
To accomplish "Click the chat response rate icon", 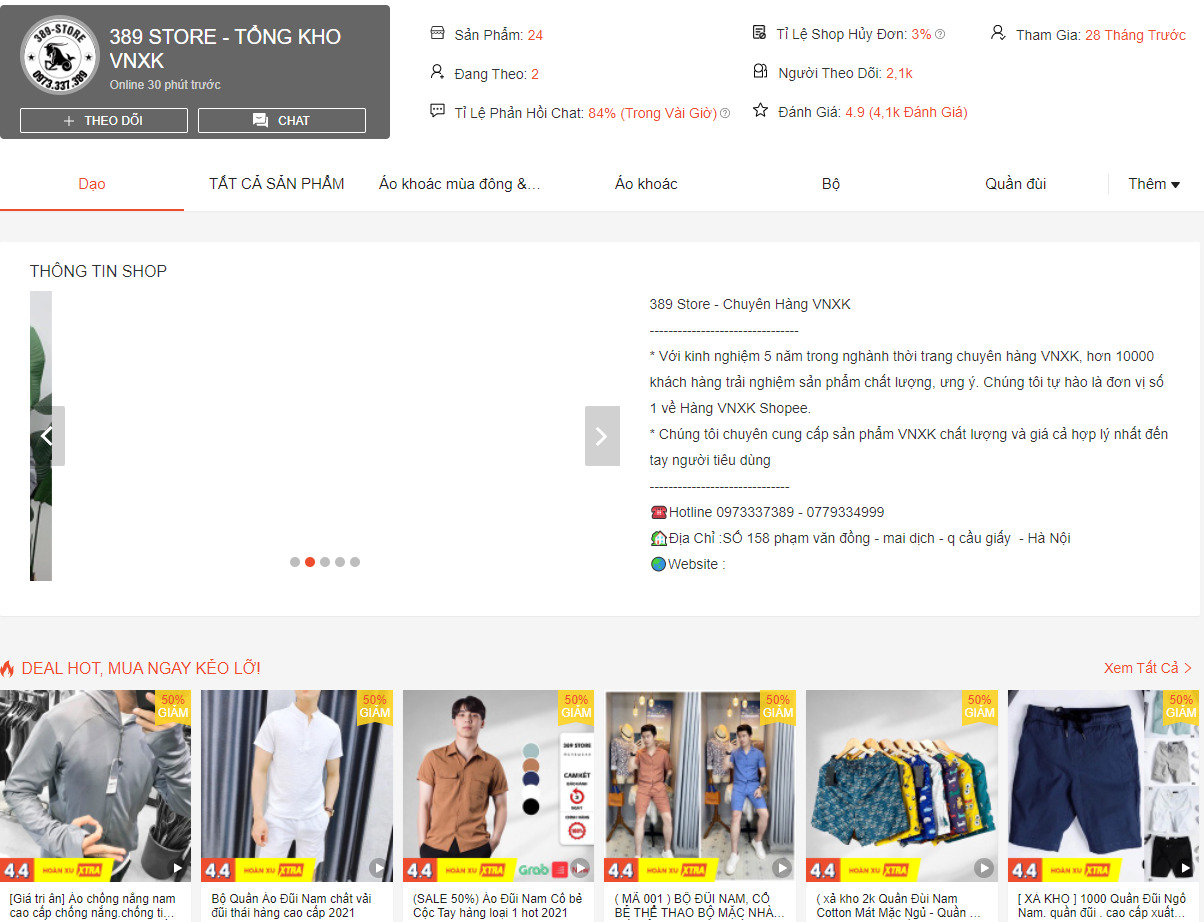I will (437, 111).
